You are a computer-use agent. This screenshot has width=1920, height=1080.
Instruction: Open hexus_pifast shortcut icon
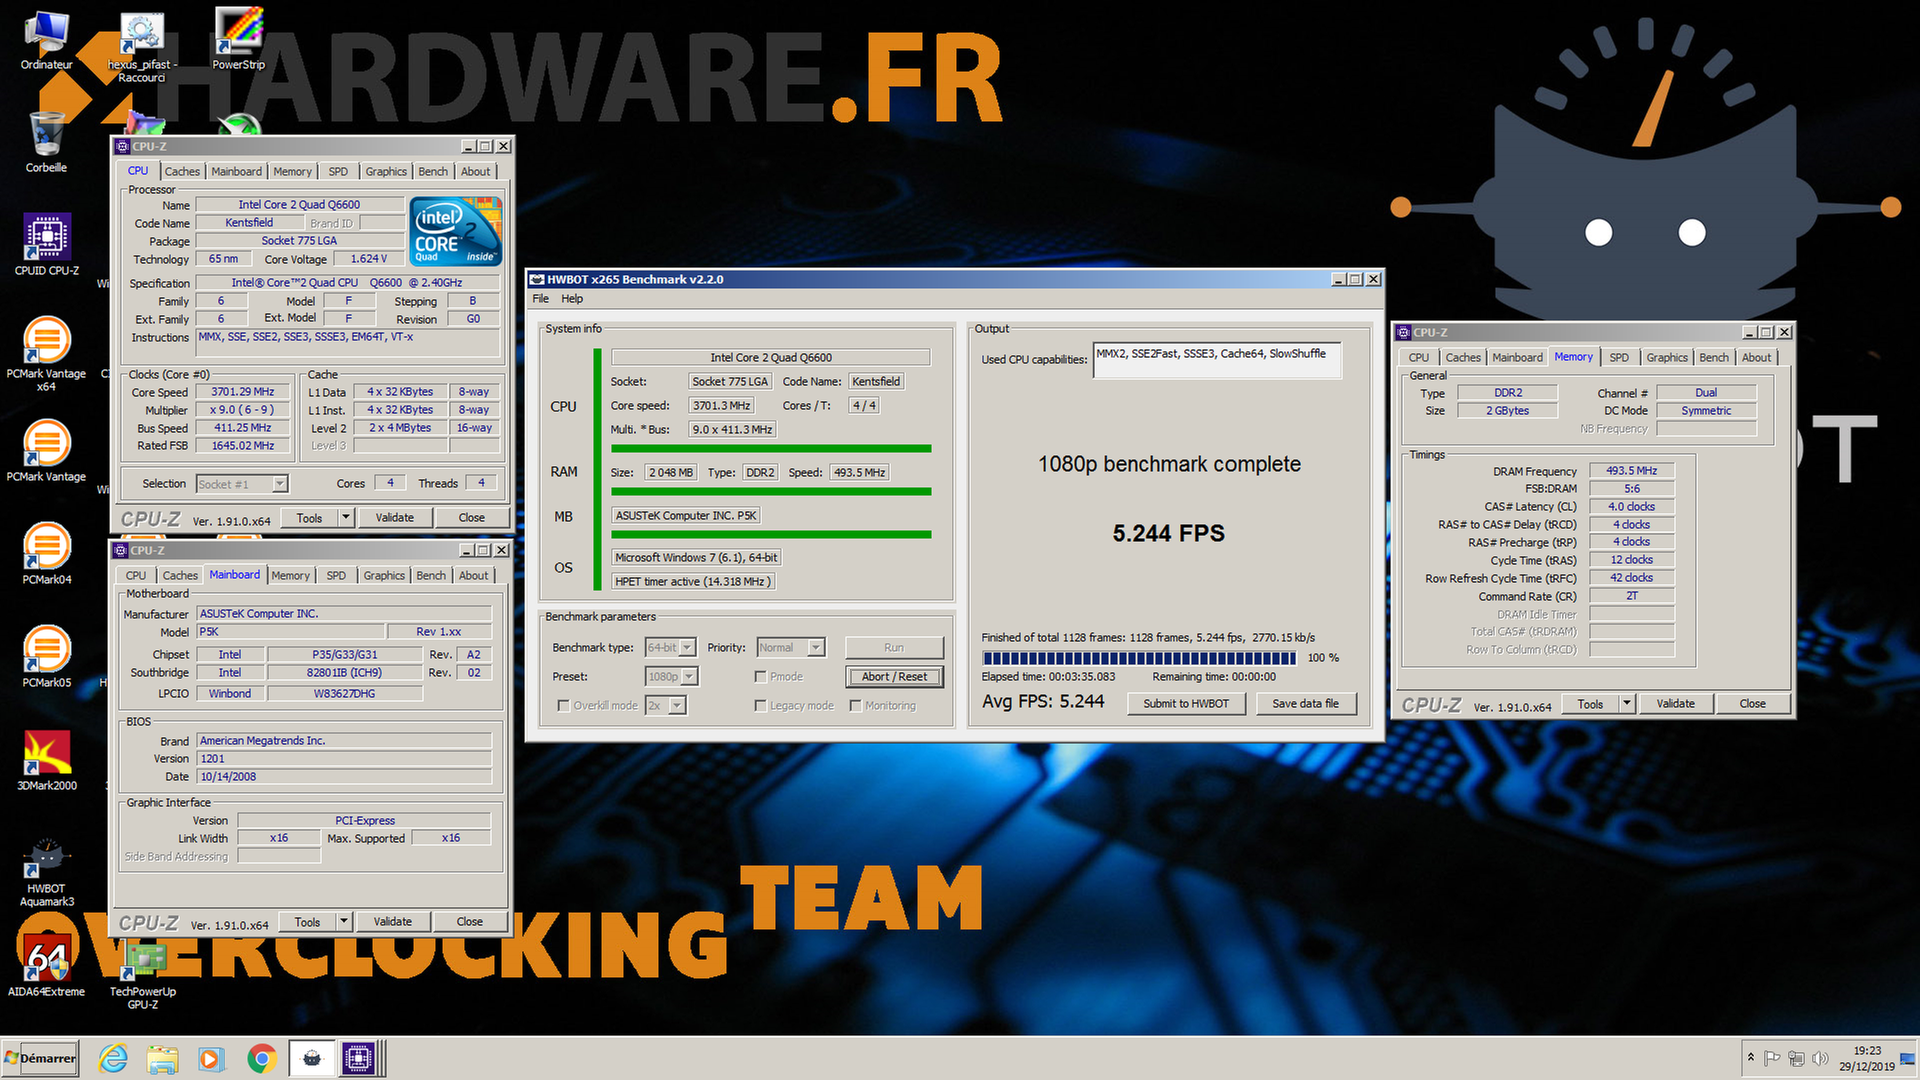point(142,47)
